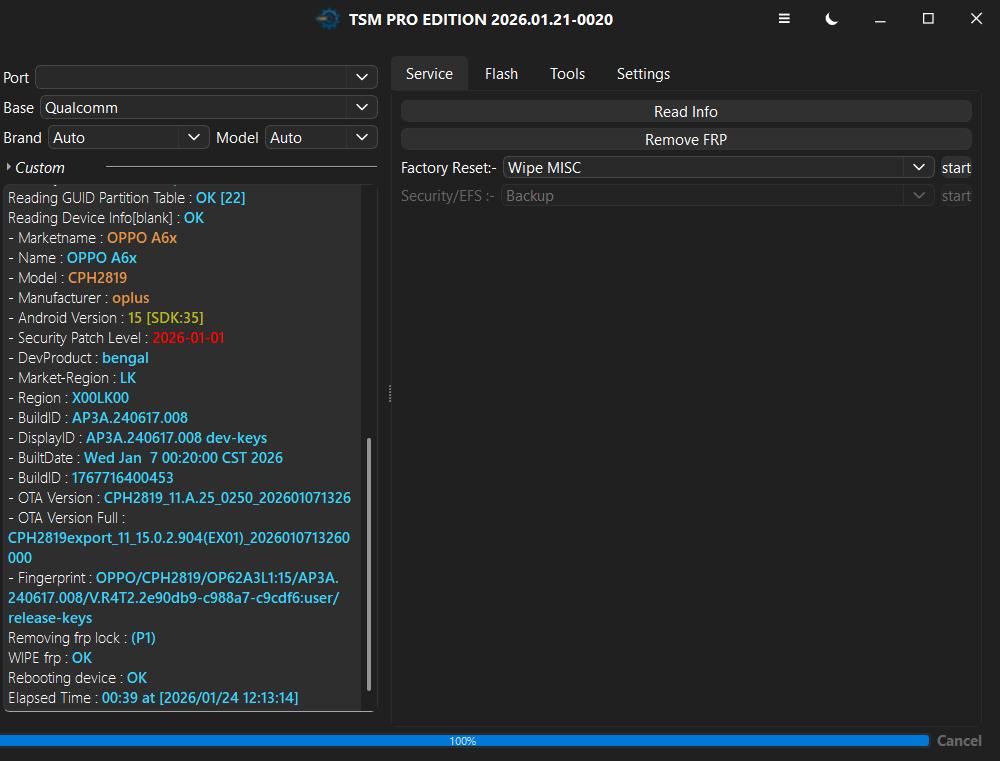
Task: Open the Brand Auto dropdown
Action: pyautogui.click(x=129, y=137)
